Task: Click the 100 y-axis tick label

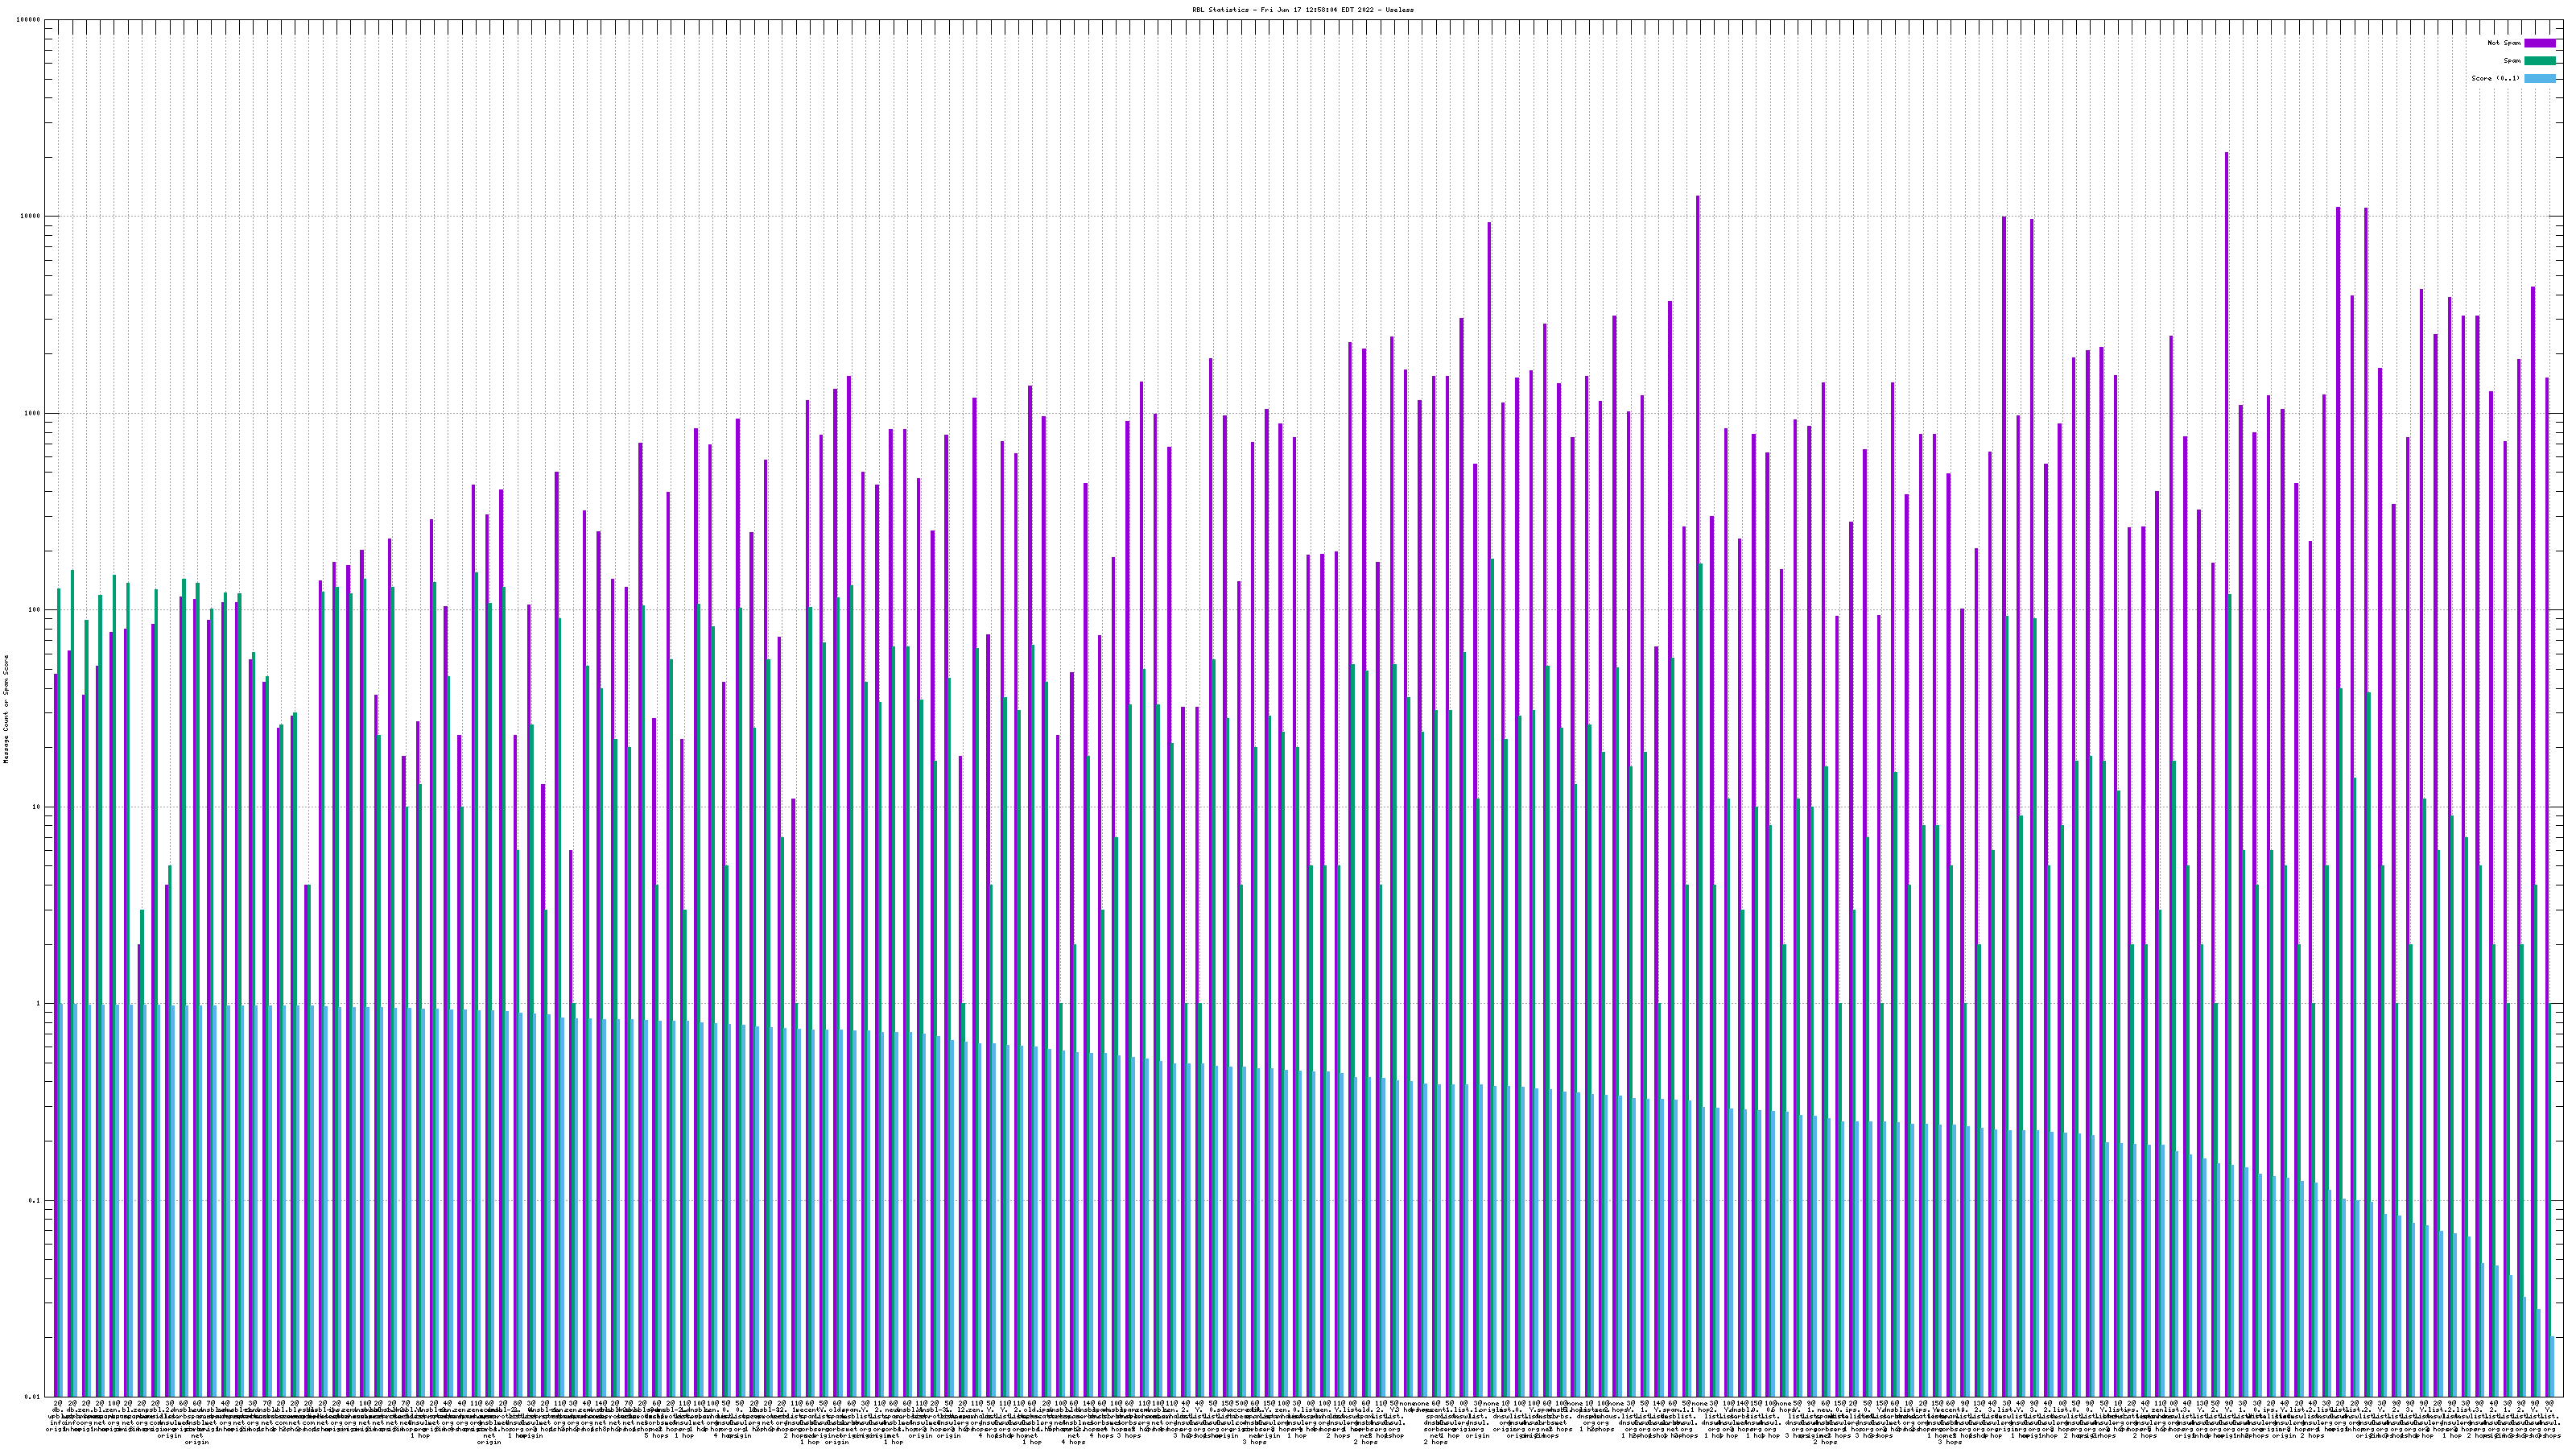Action: tap(34, 610)
